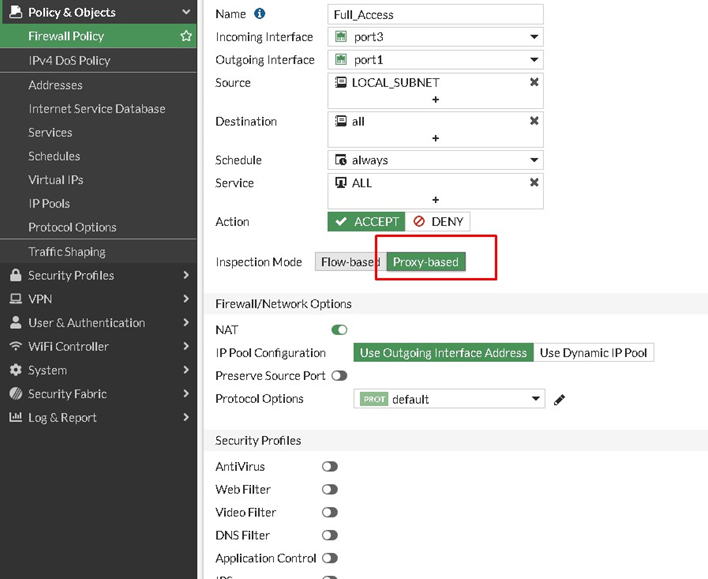Viewport: 708px width, 579px height.
Task: Click the System gear icon in the sidebar
Action: 16,370
